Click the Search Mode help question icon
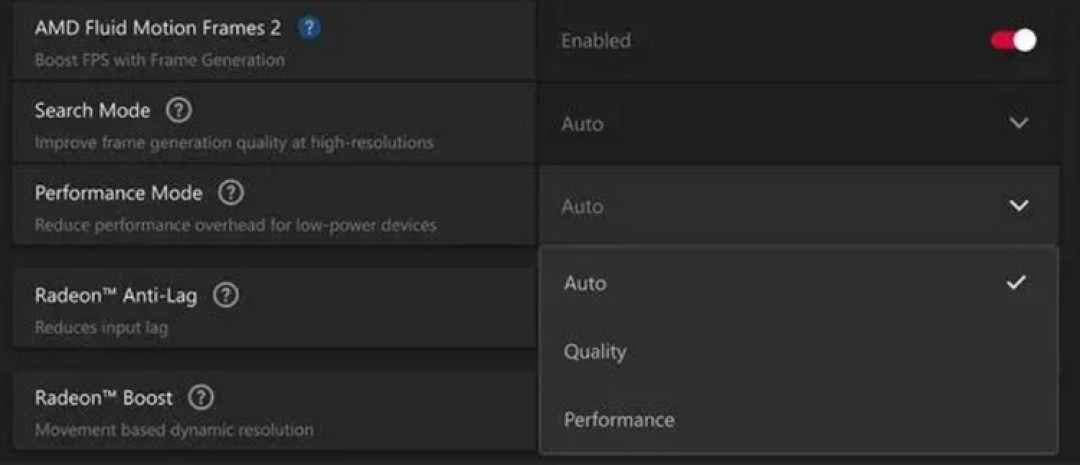The height and width of the screenshot is (465, 1080). (179, 110)
